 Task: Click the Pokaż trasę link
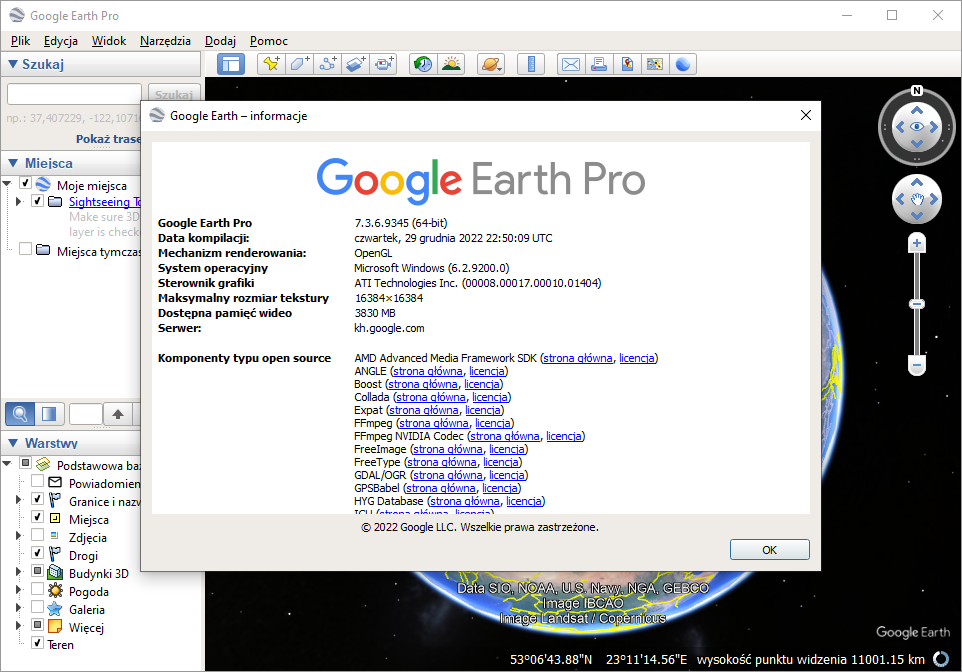109,139
